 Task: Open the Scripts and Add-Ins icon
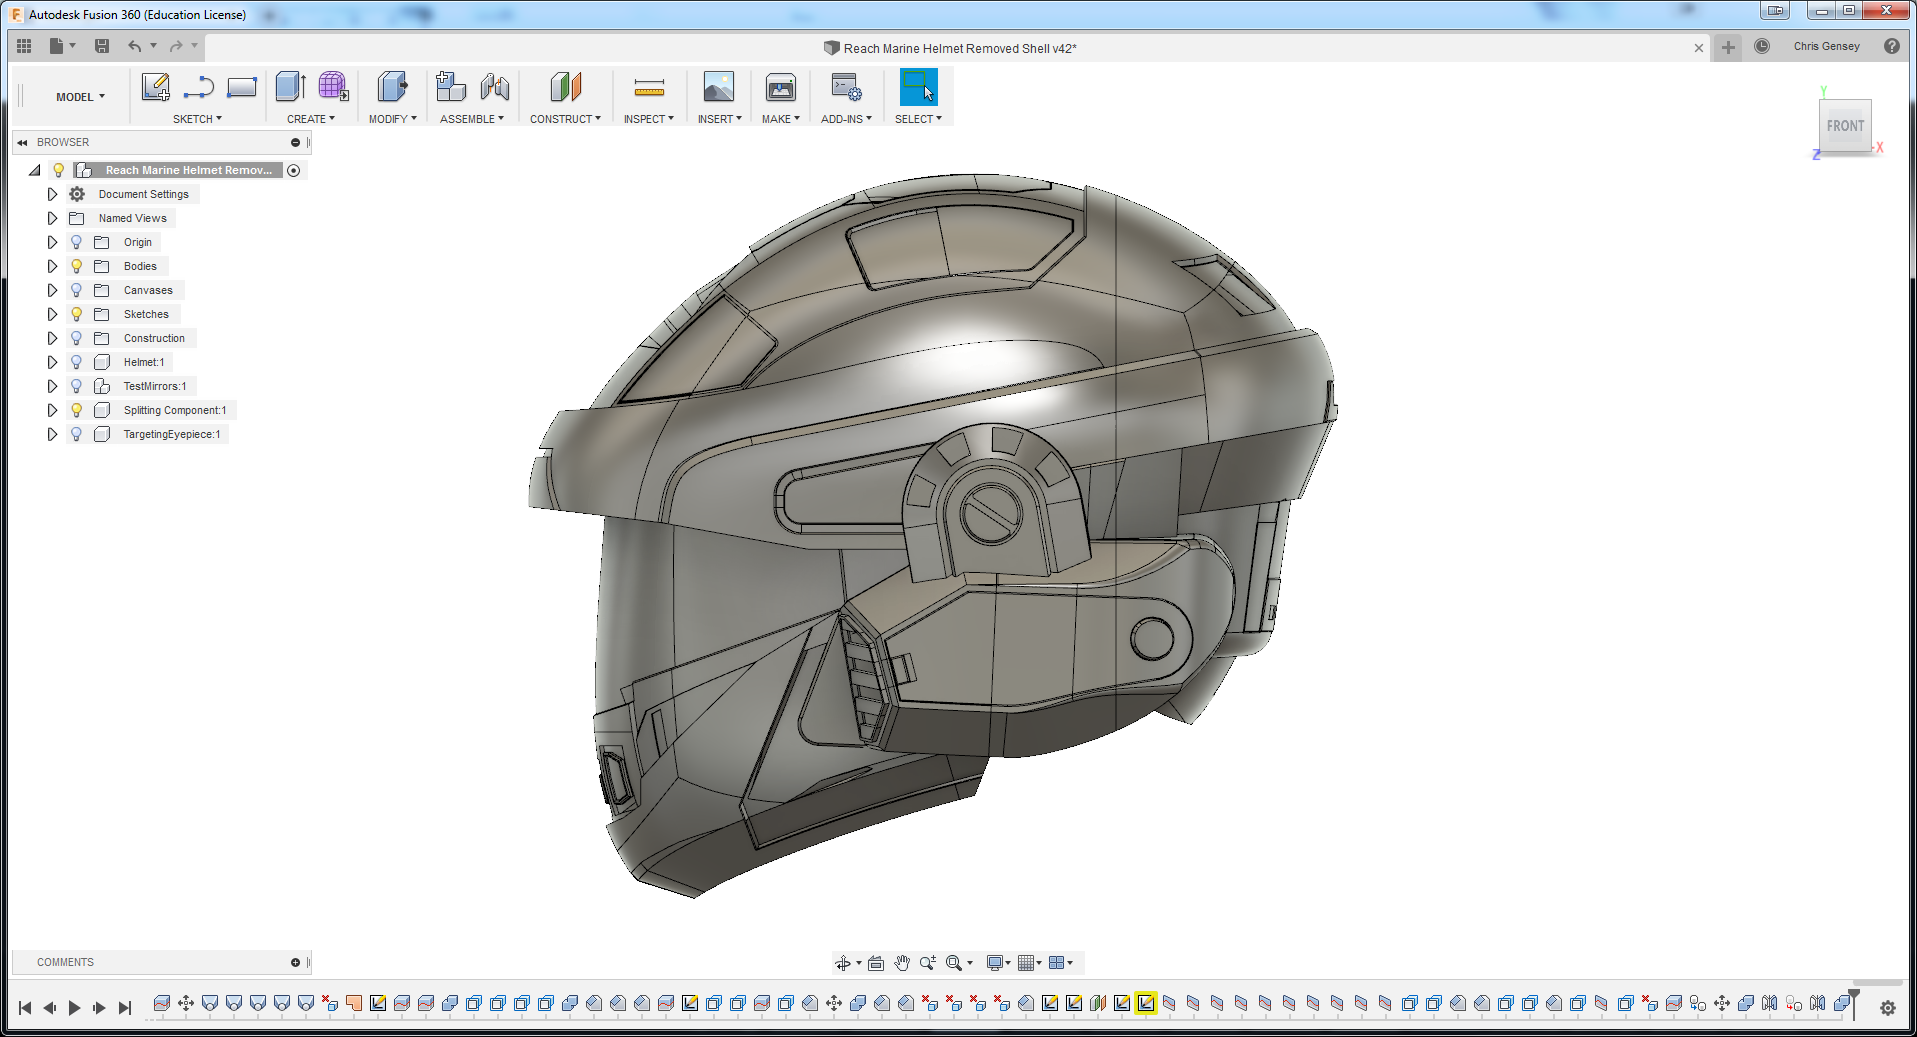pos(846,89)
